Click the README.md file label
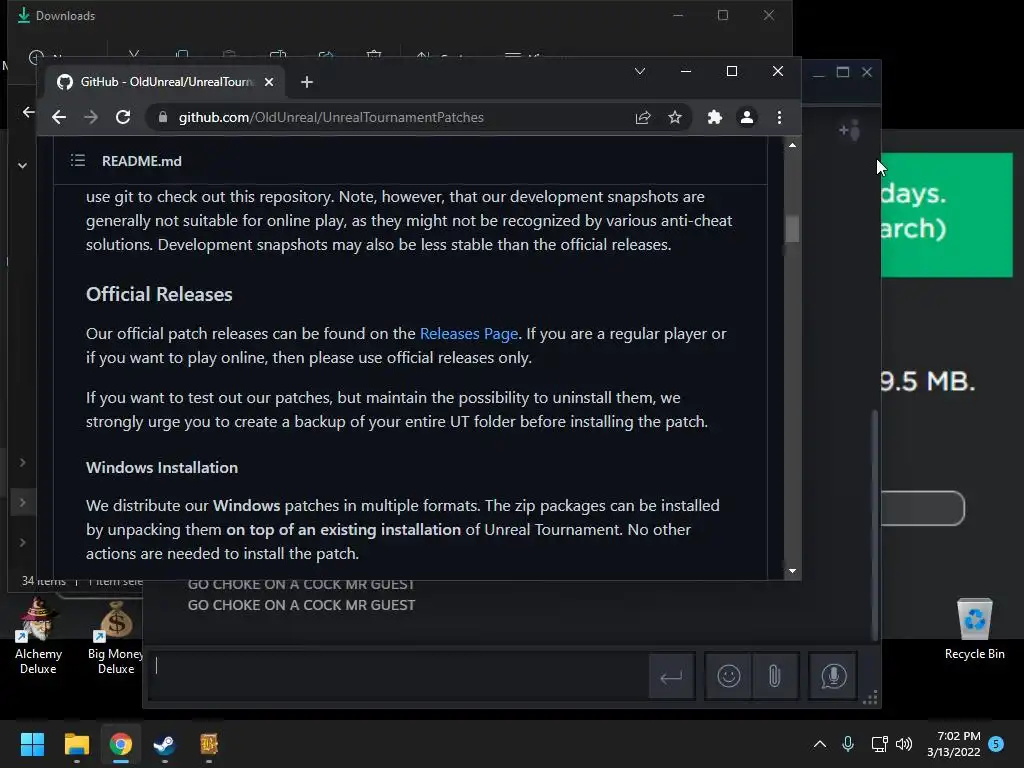Image resolution: width=1024 pixels, height=768 pixels. point(142,161)
